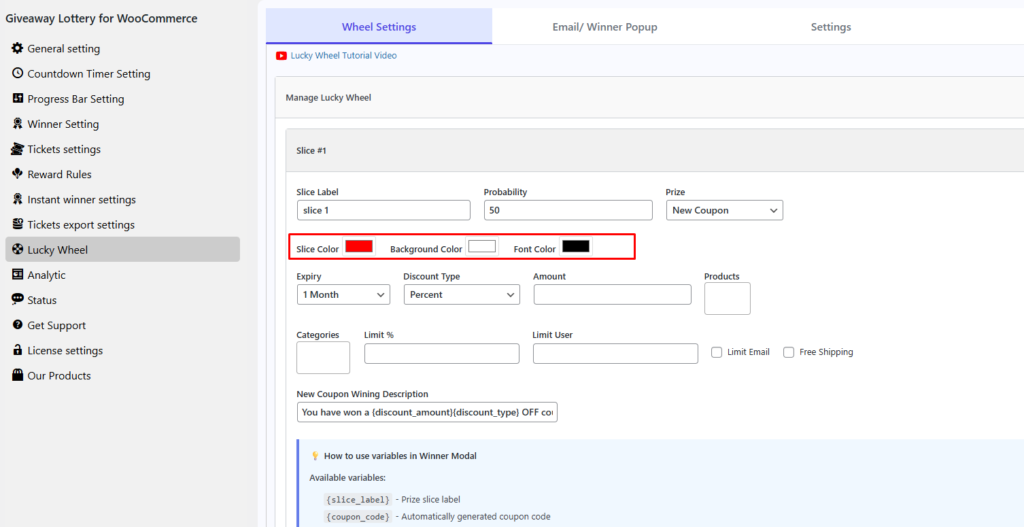Toggle the Free Shipping checkbox
The height and width of the screenshot is (527, 1024).
point(789,352)
